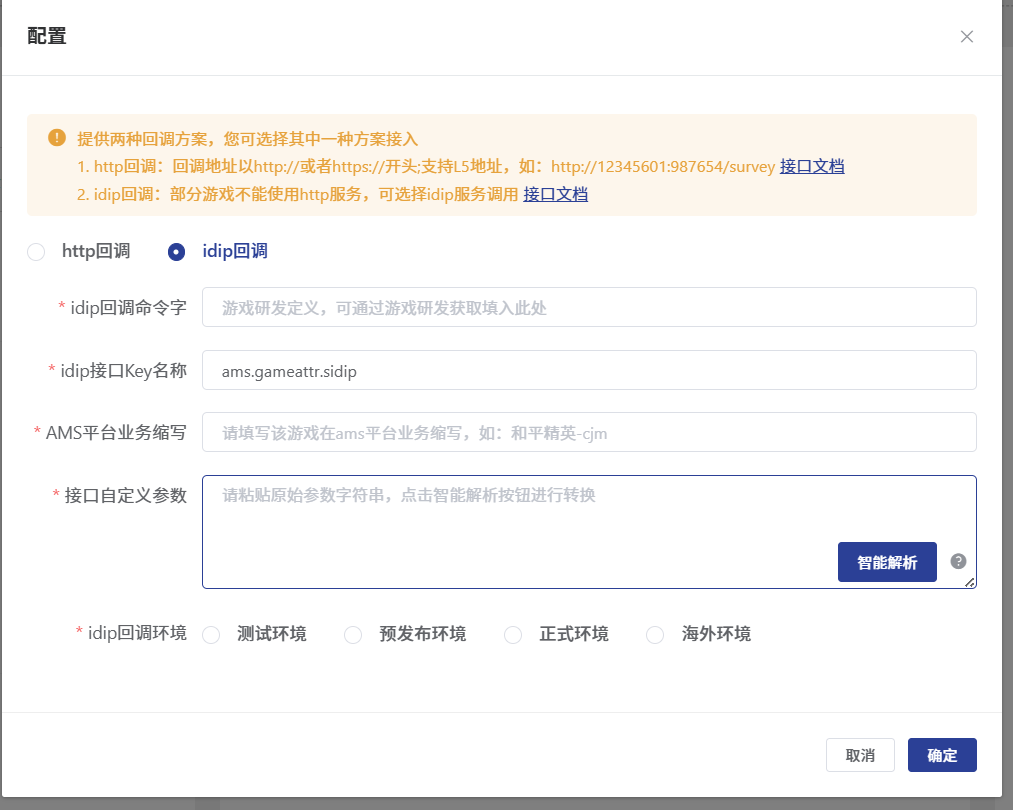Close the 配置 dialog with the X icon
This screenshot has height=810, width=1013.
966,37
